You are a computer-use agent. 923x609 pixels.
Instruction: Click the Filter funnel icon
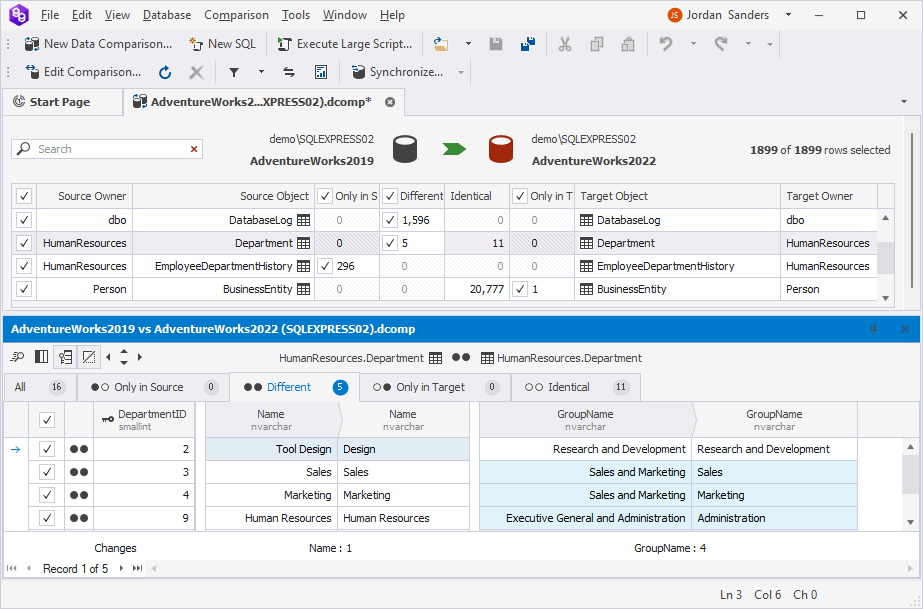[234, 72]
